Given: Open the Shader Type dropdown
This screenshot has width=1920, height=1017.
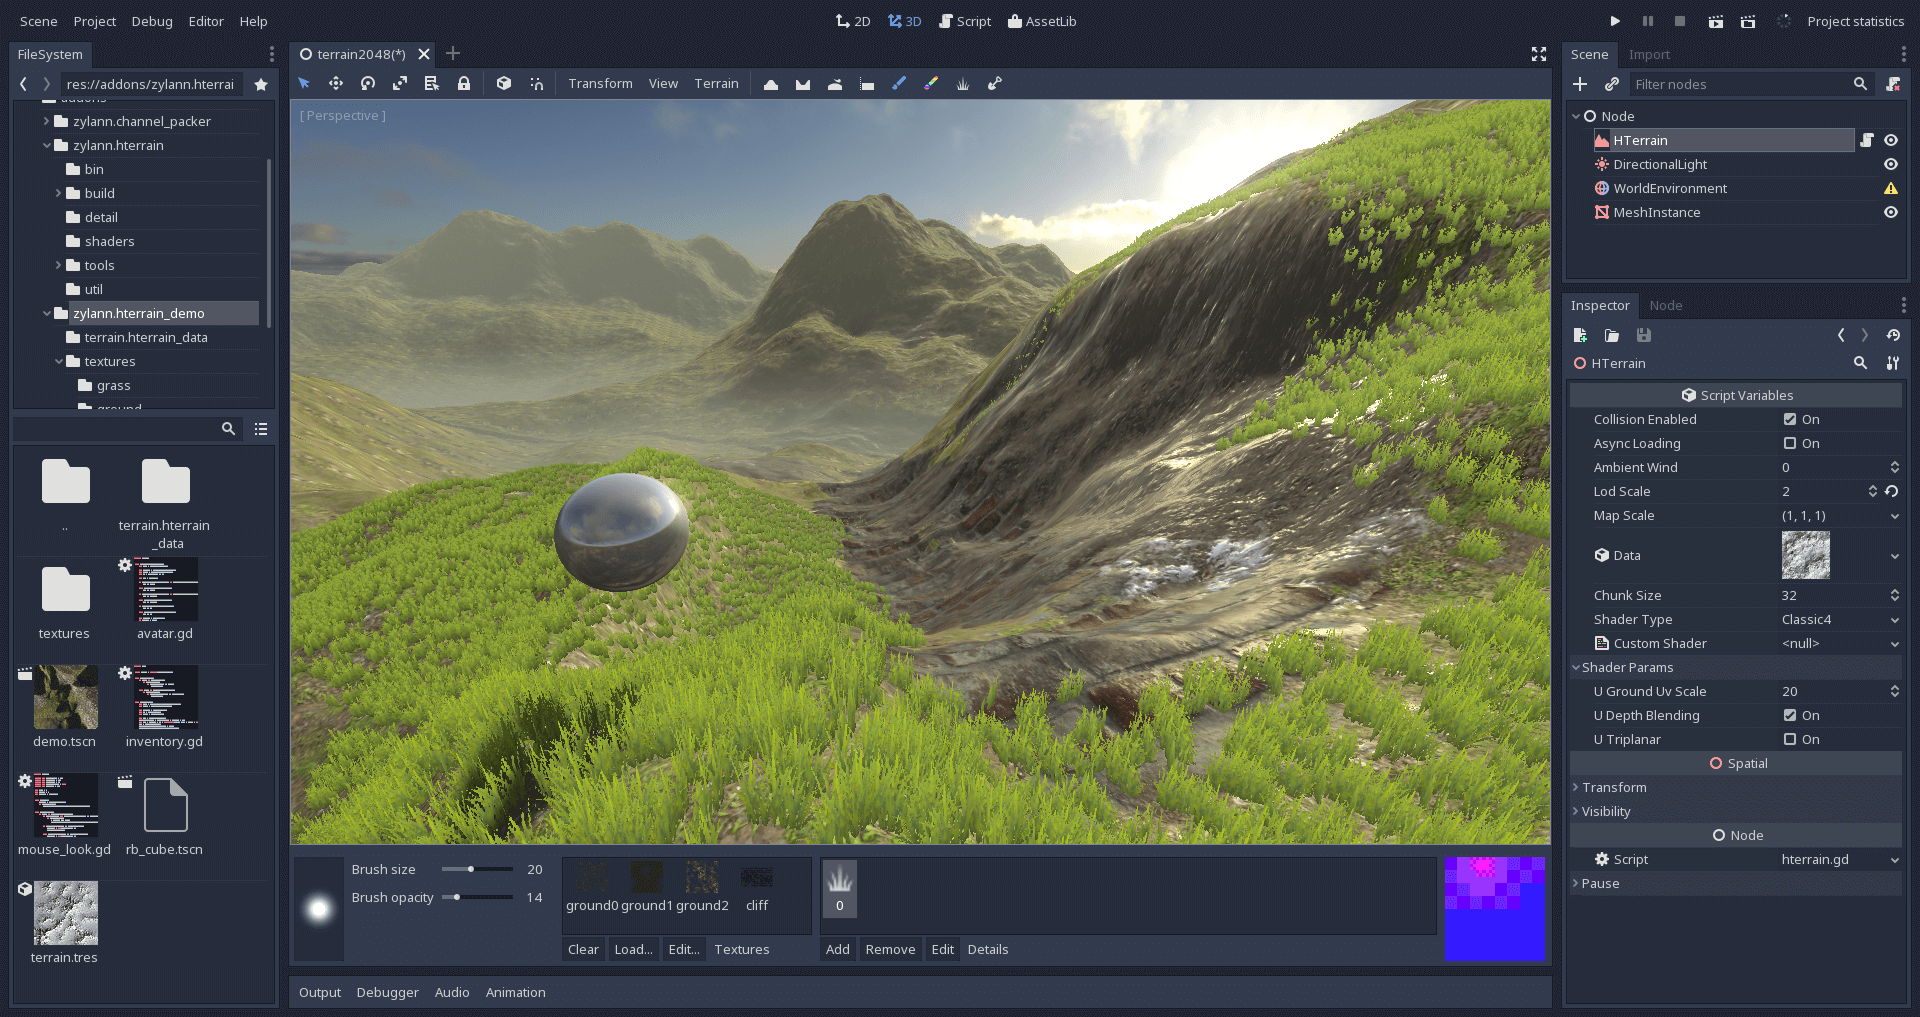Looking at the screenshot, I should pyautogui.click(x=1840, y=619).
